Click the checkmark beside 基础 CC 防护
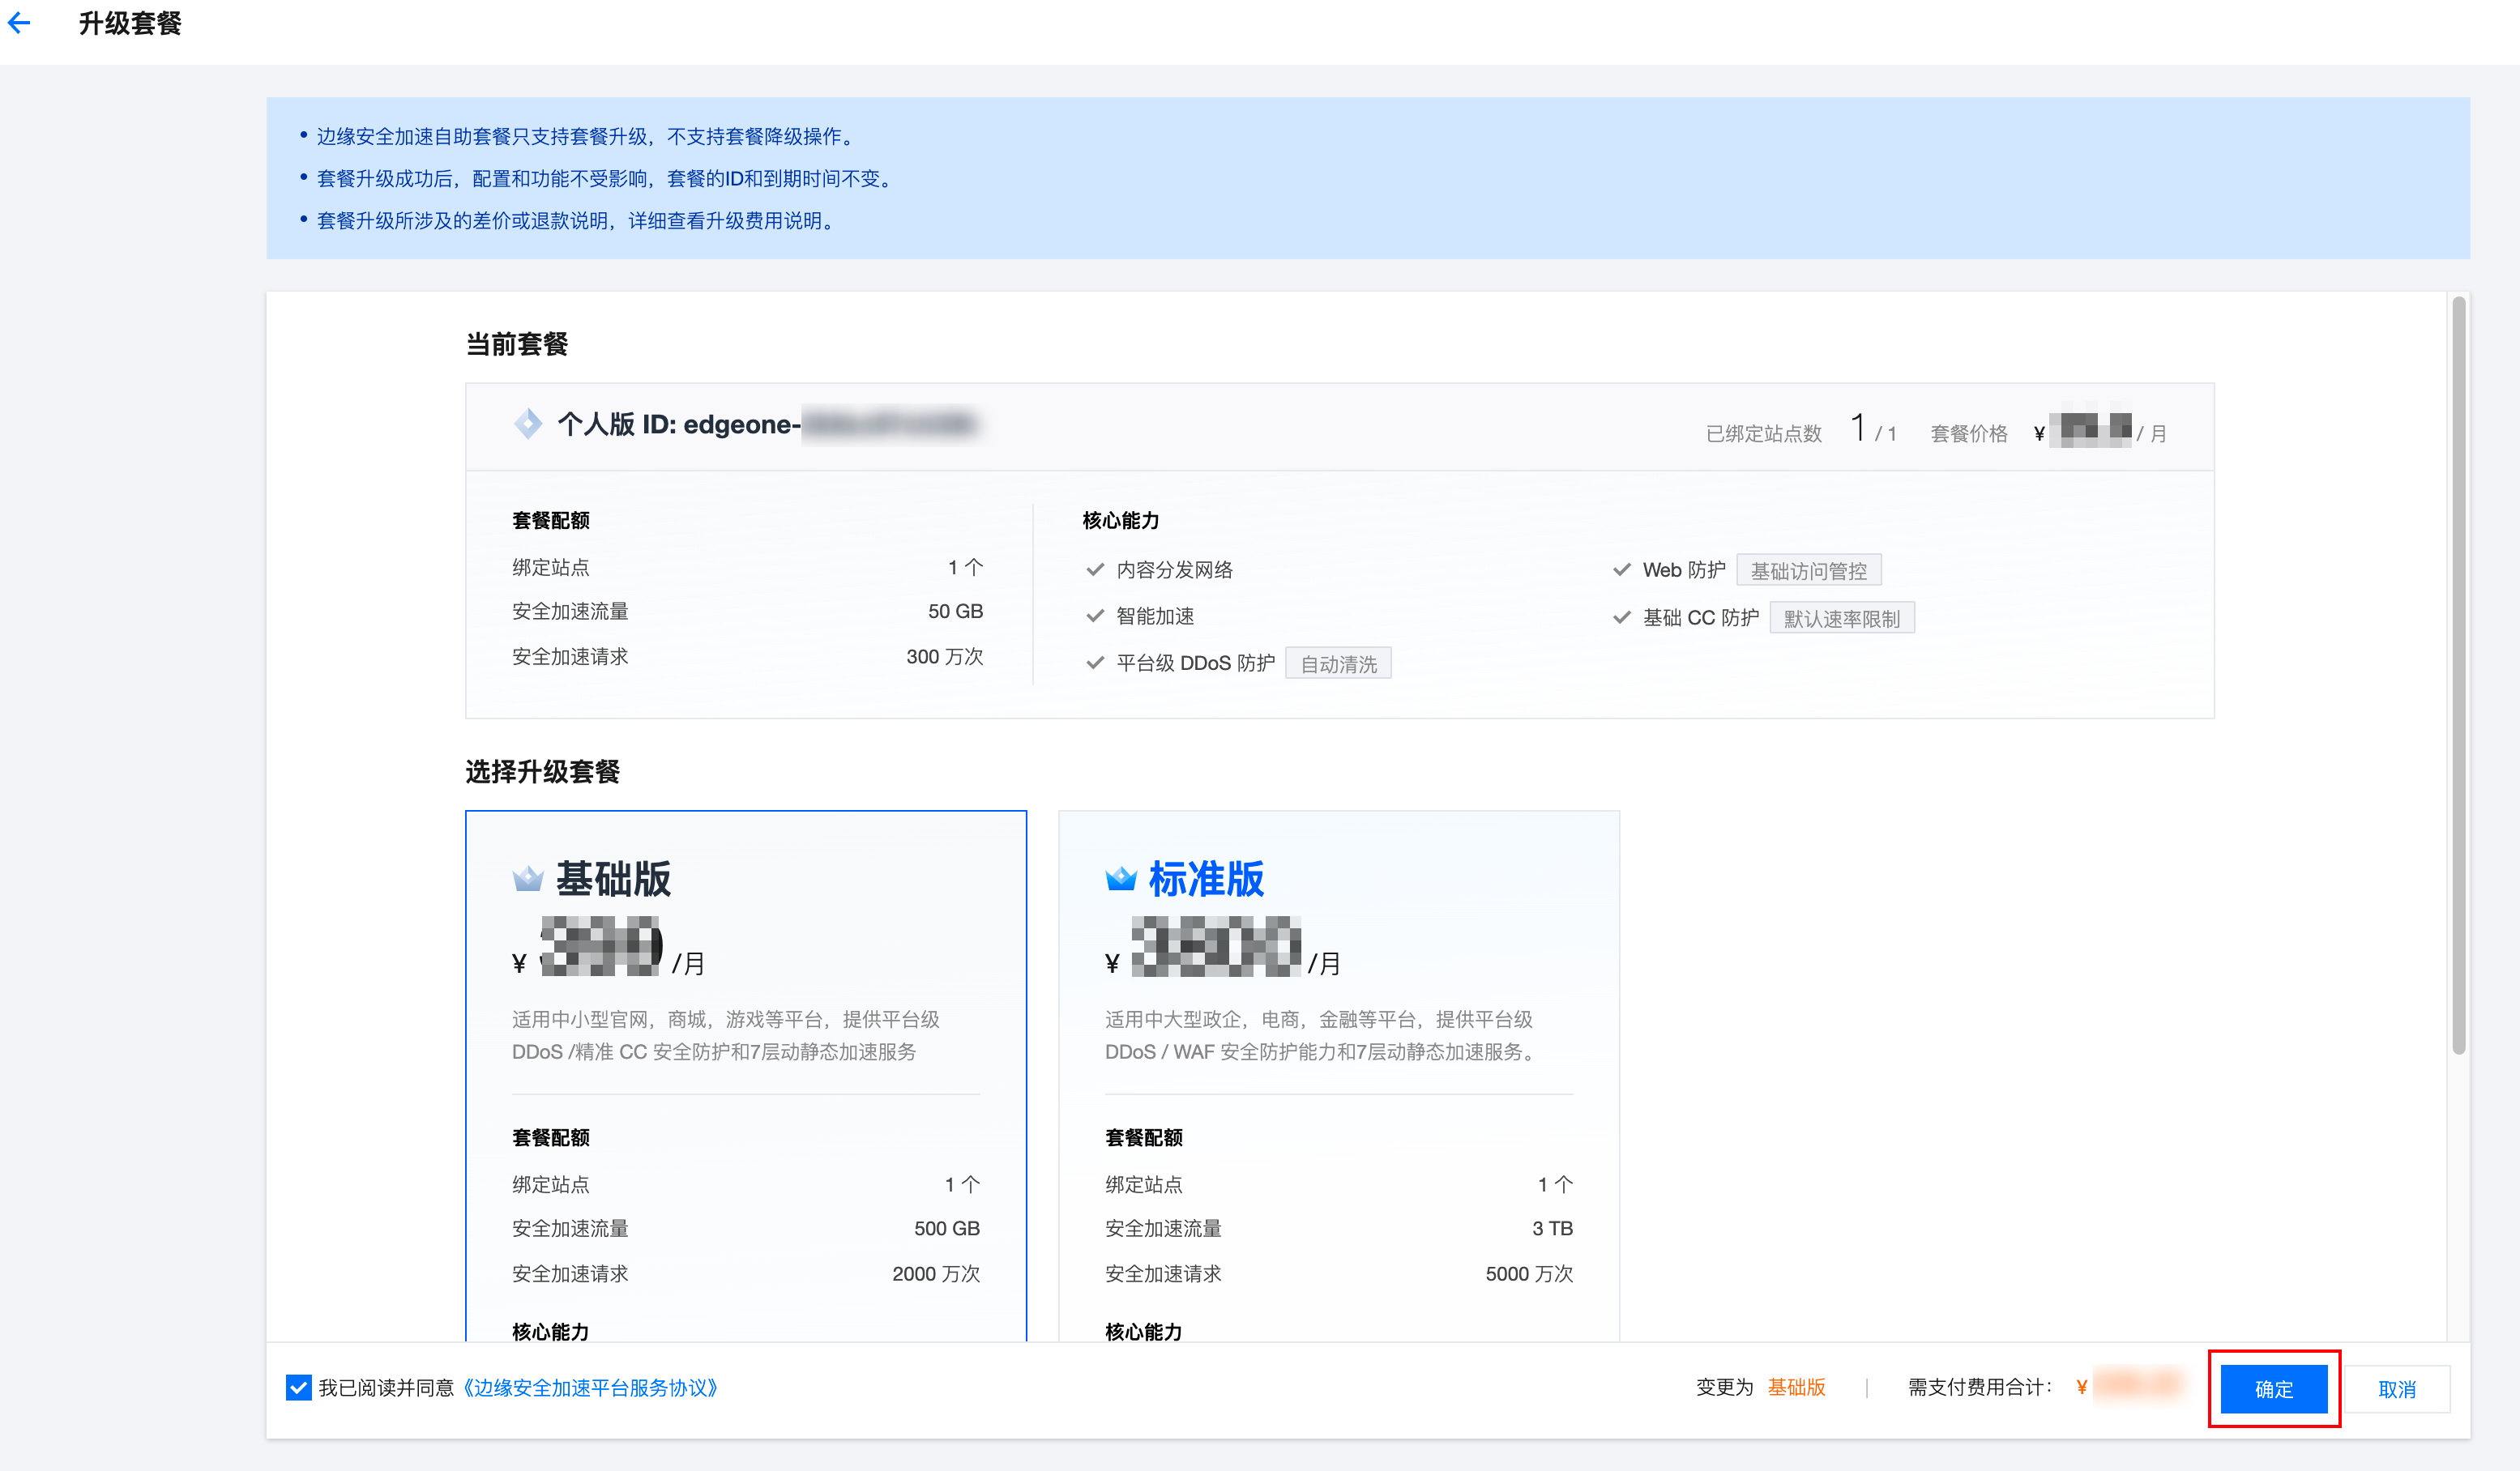This screenshot has height=1471, width=2520. tap(1622, 618)
